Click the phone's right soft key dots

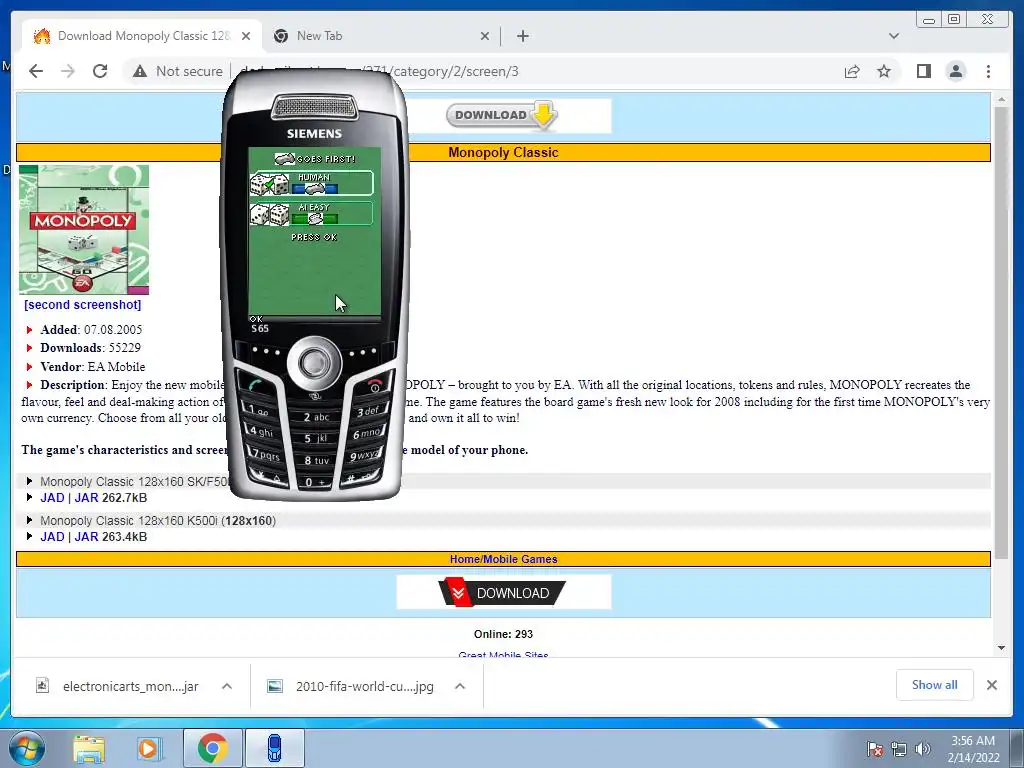click(x=363, y=352)
